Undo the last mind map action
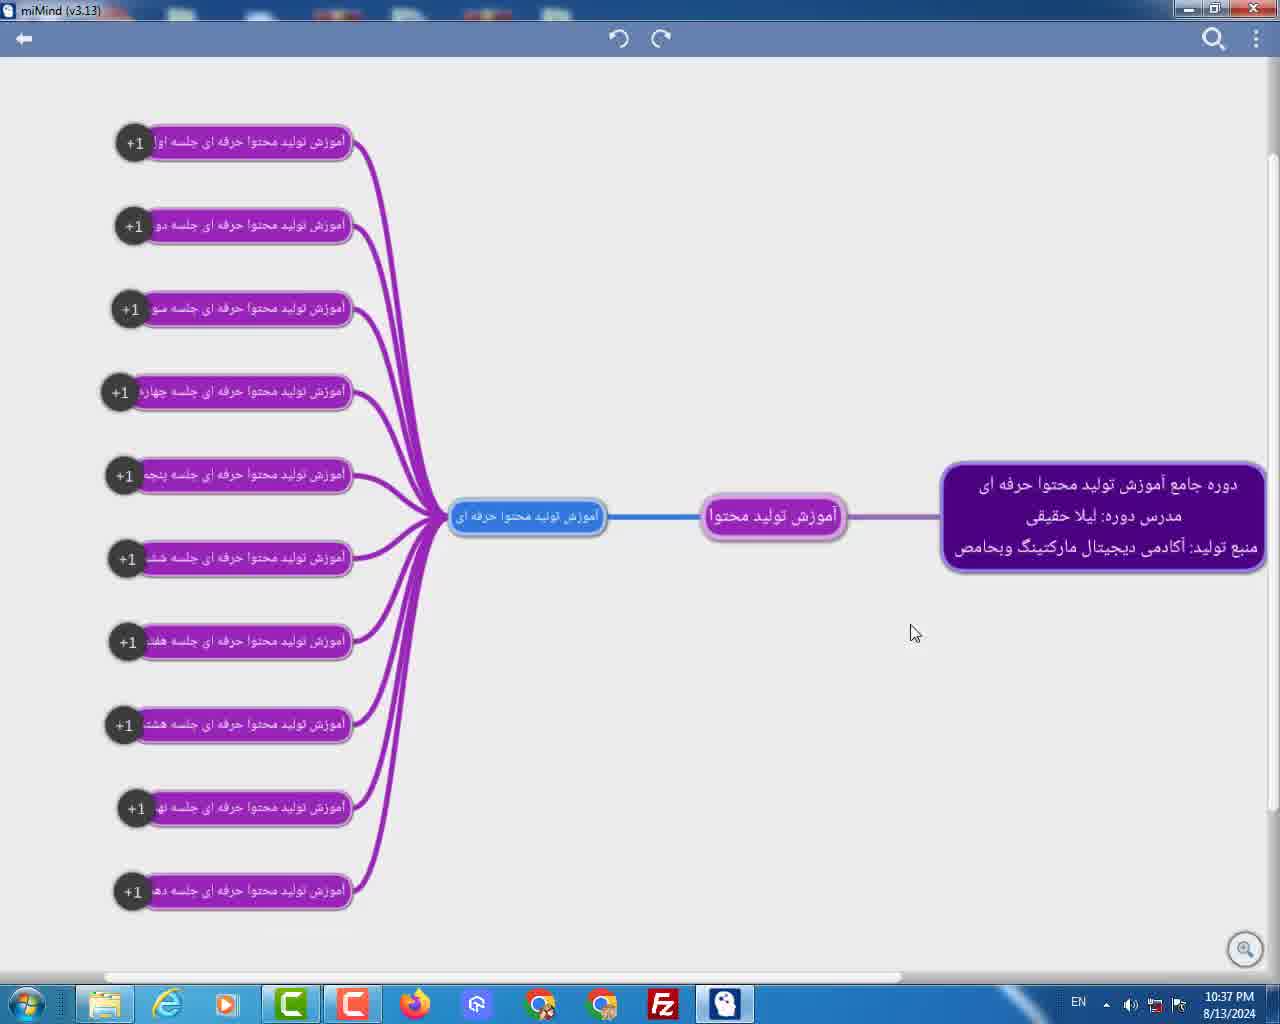The width and height of the screenshot is (1280, 1024). click(x=619, y=38)
